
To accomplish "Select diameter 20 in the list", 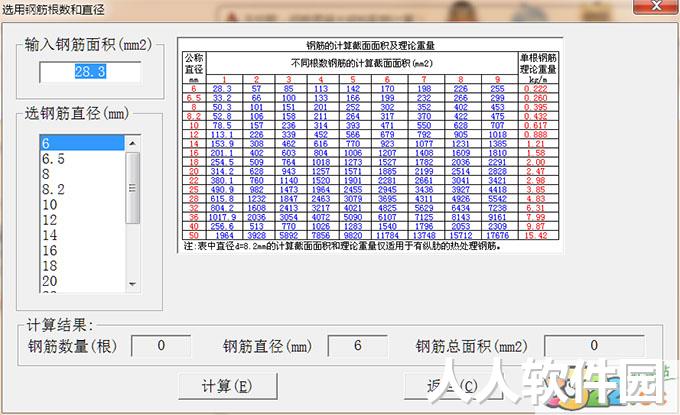I will click(x=82, y=281).
